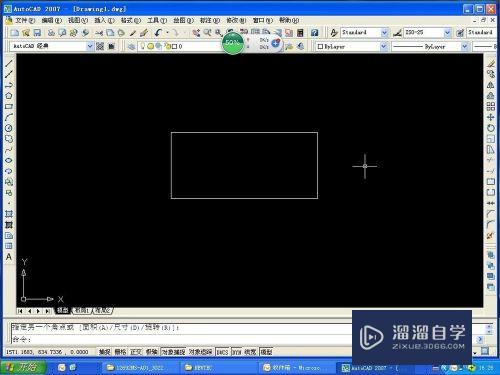Select the Arc draw tool
Image resolution: width=500 pixels, height=375 pixels.
[9, 117]
